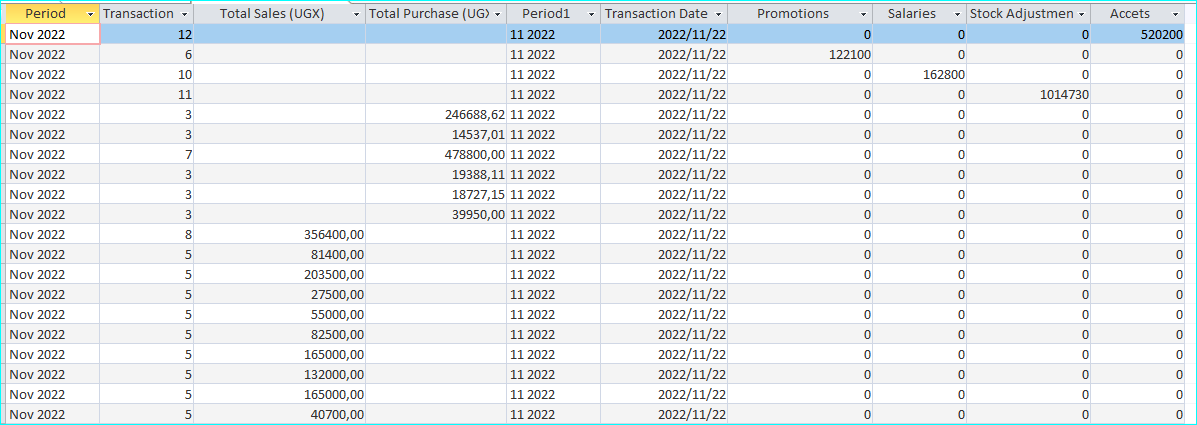Click the Transaction cell with value 12
The height and width of the screenshot is (425, 1197).
(x=147, y=34)
